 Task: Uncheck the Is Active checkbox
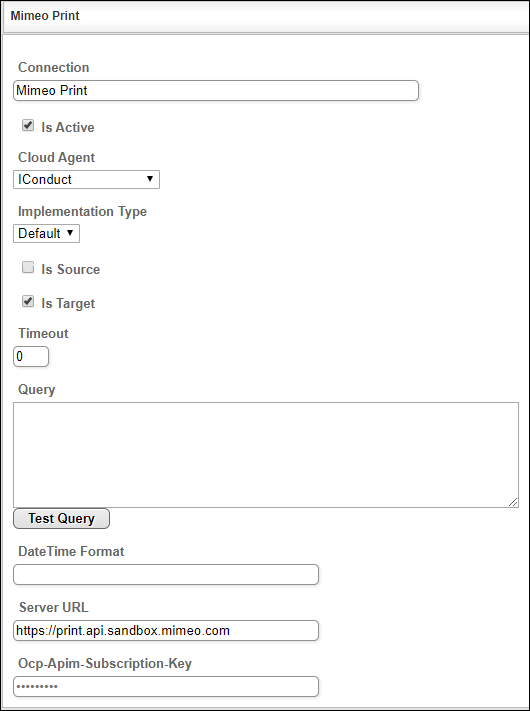[x=28, y=126]
